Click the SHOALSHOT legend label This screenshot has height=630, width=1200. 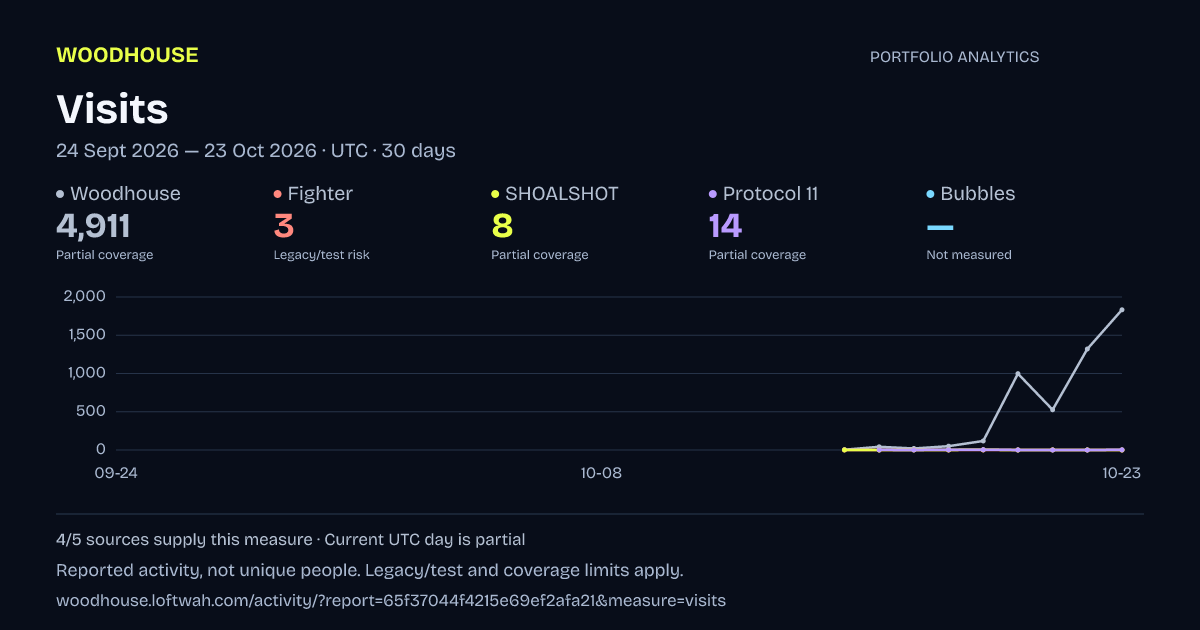[561, 194]
